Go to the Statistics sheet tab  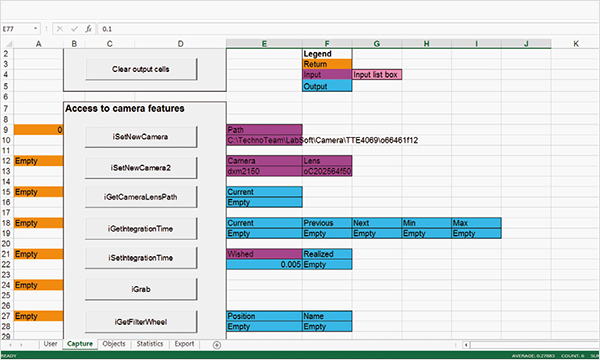tap(150, 344)
